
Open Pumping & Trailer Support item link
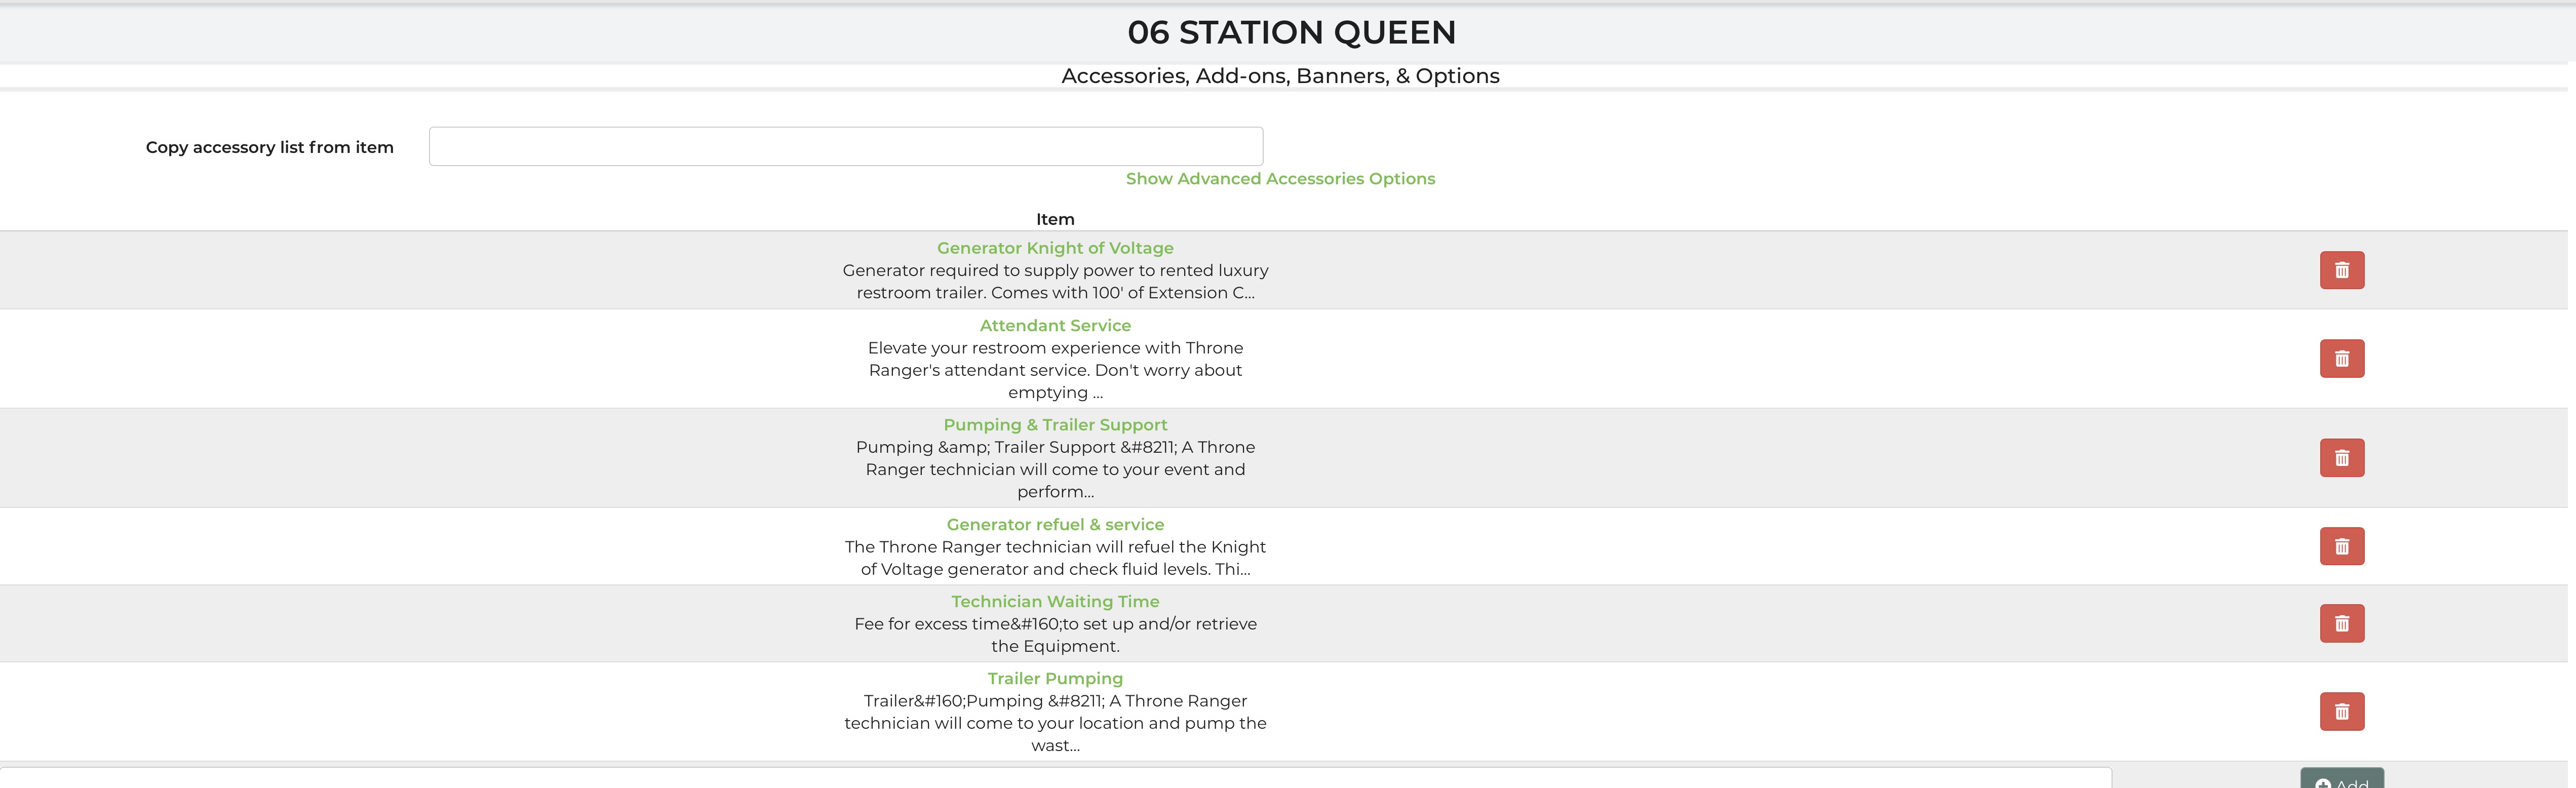pos(1055,425)
